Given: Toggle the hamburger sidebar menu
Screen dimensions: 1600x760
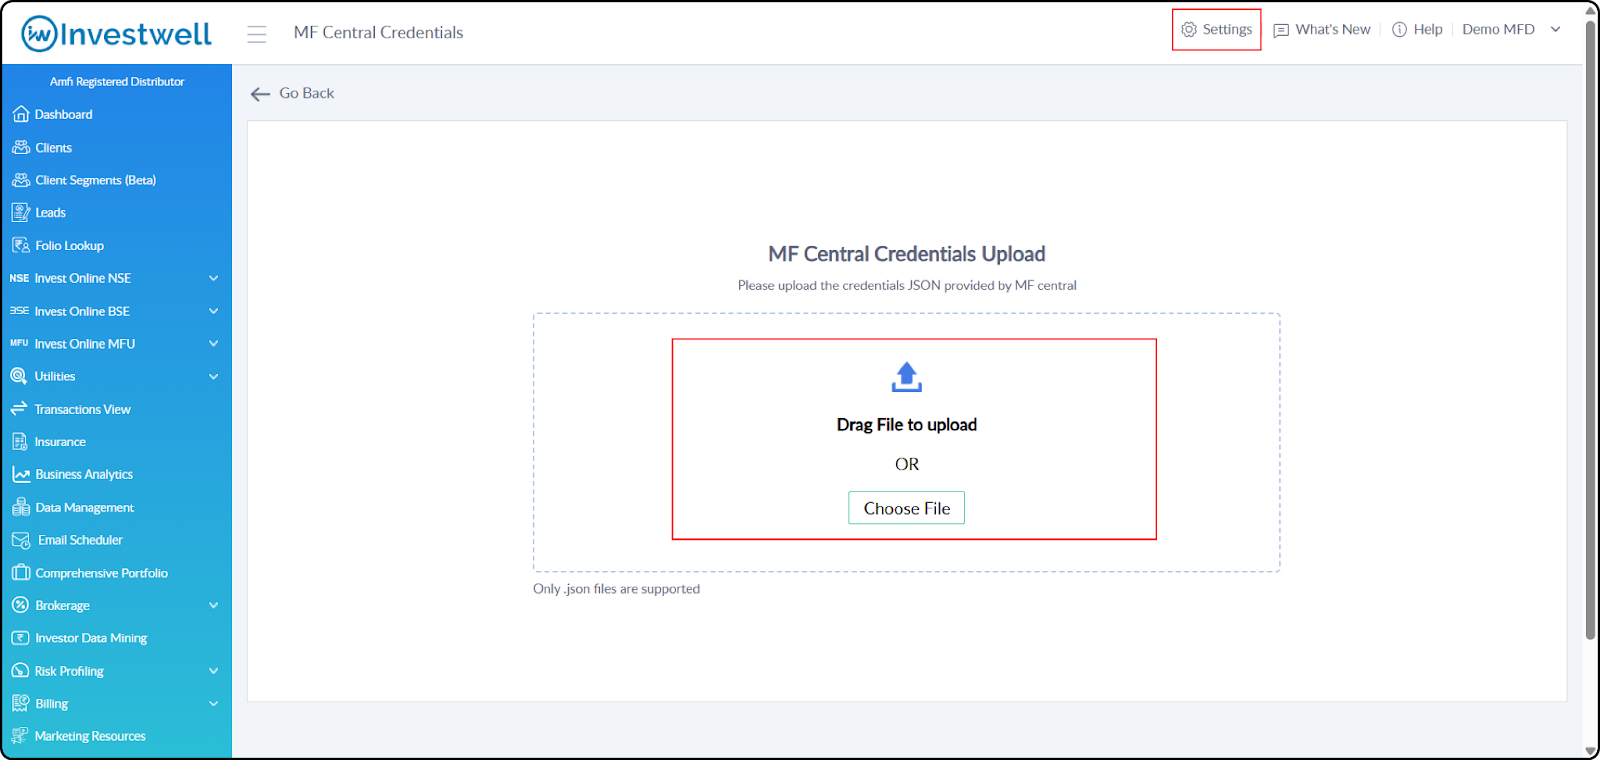Looking at the screenshot, I should pos(257,34).
